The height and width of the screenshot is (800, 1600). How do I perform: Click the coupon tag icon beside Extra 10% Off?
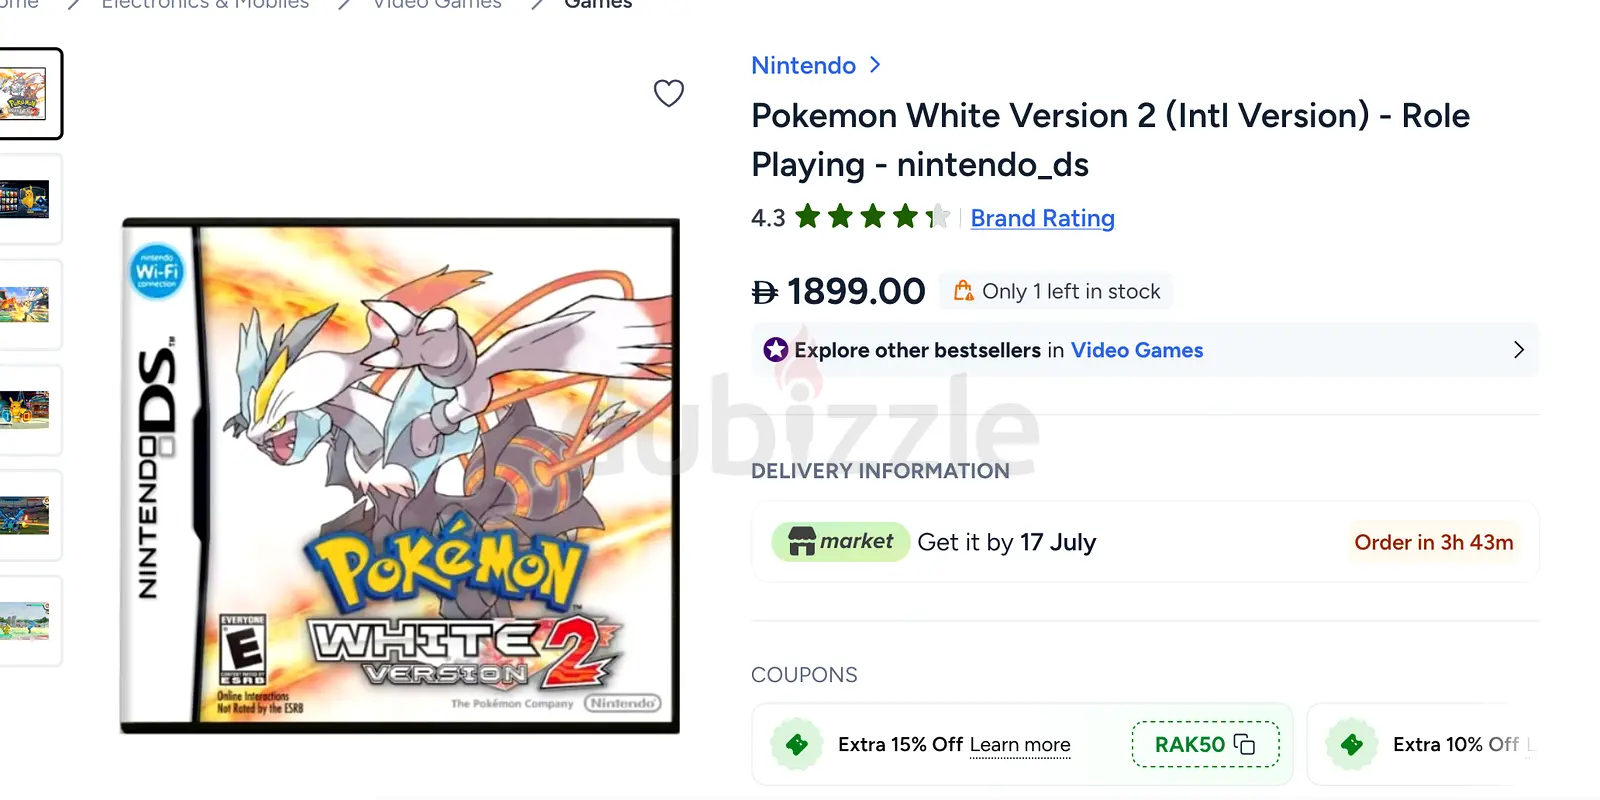1351,744
